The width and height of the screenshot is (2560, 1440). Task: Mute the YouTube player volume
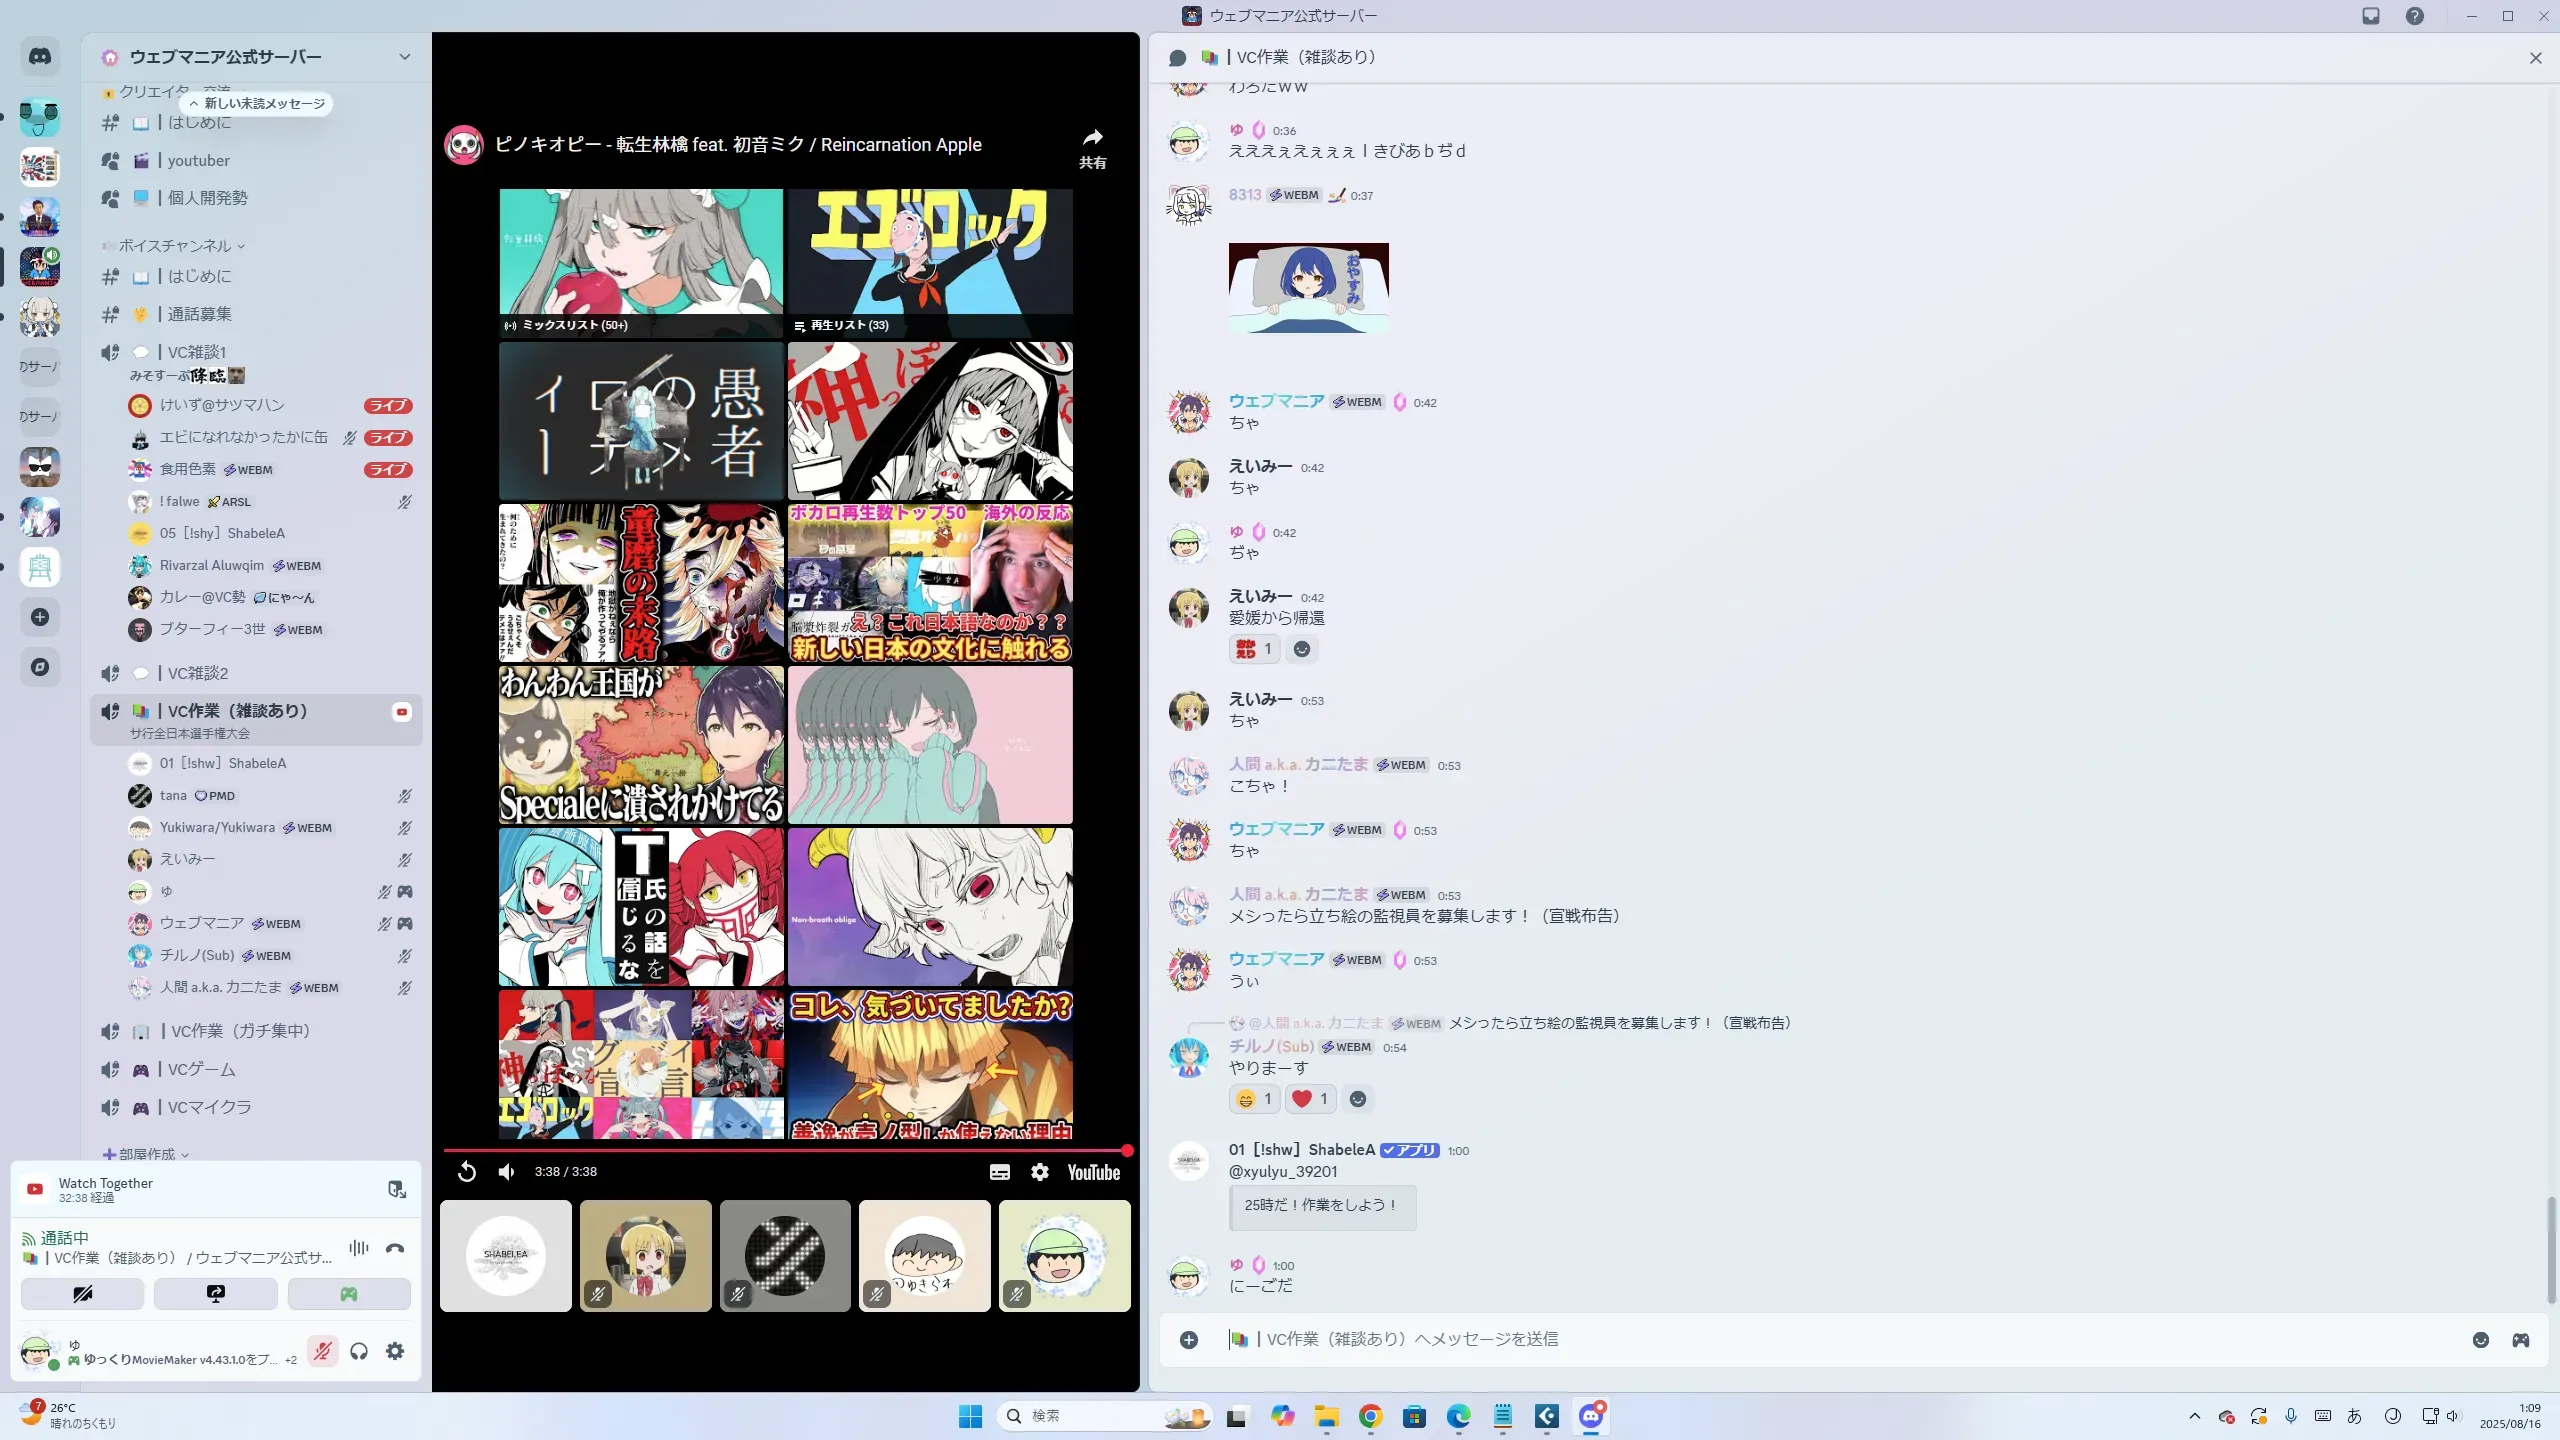507,1172
